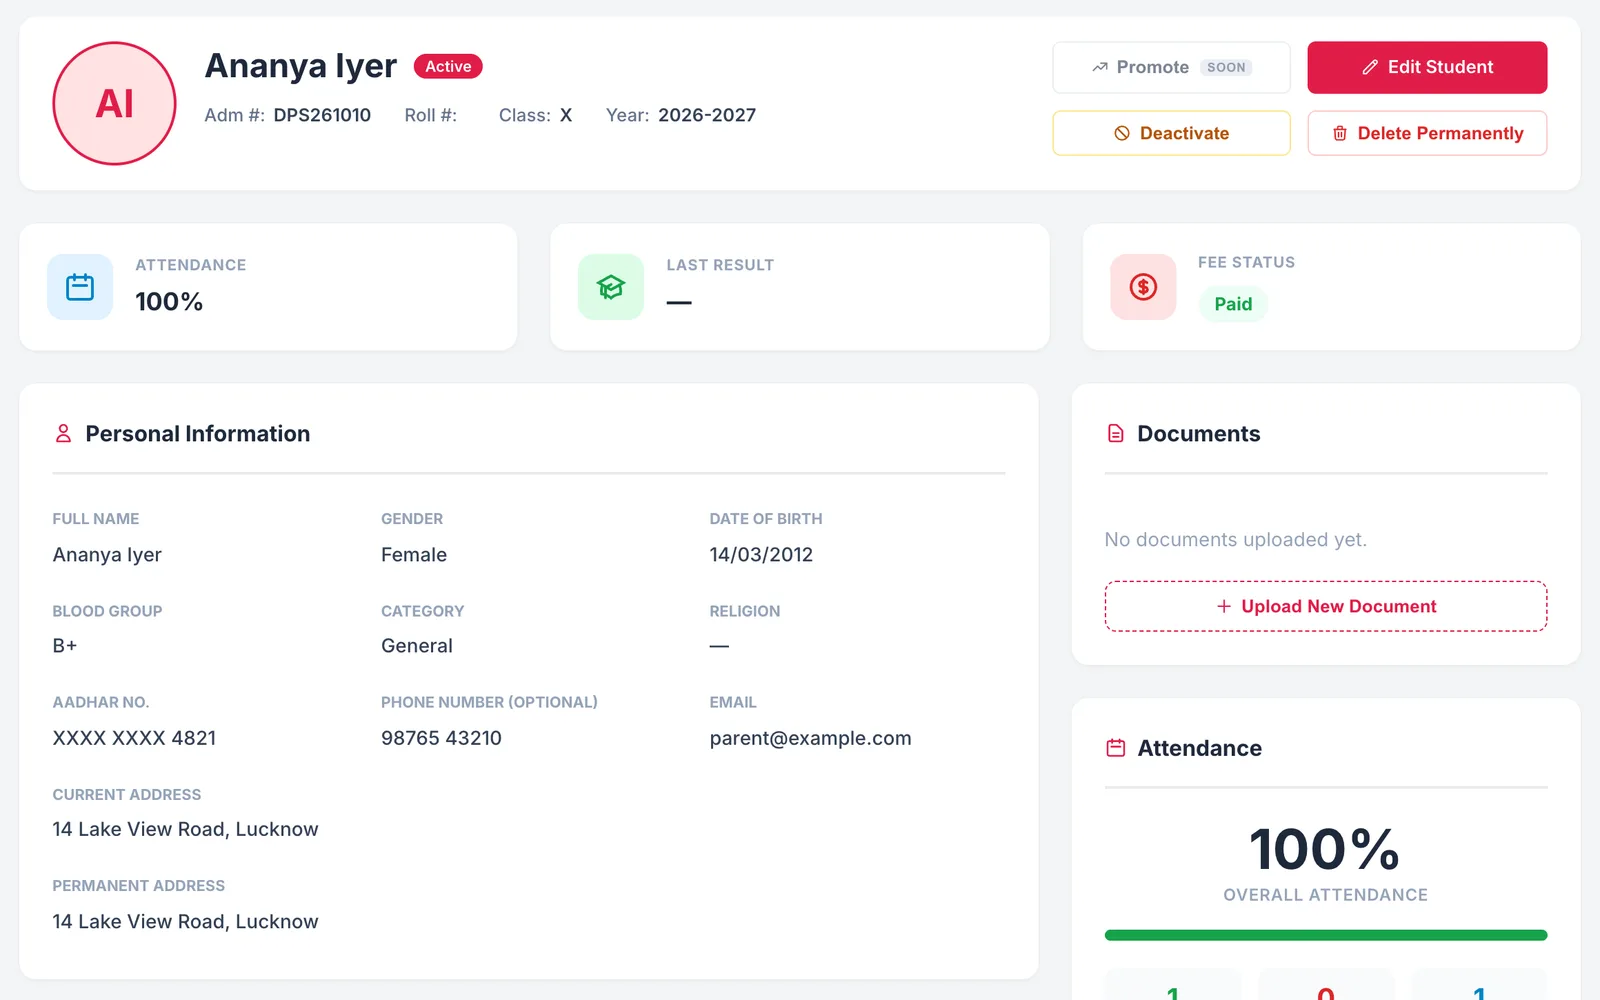Upload a new document

point(1326,606)
